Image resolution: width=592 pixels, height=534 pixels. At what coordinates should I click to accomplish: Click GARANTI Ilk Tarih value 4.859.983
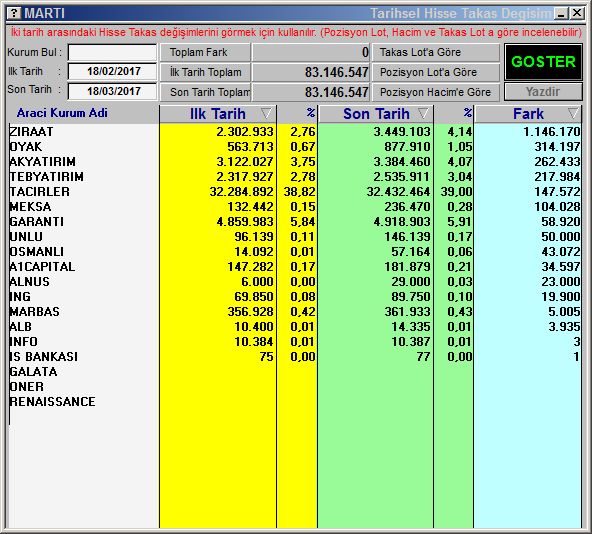click(x=245, y=221)
